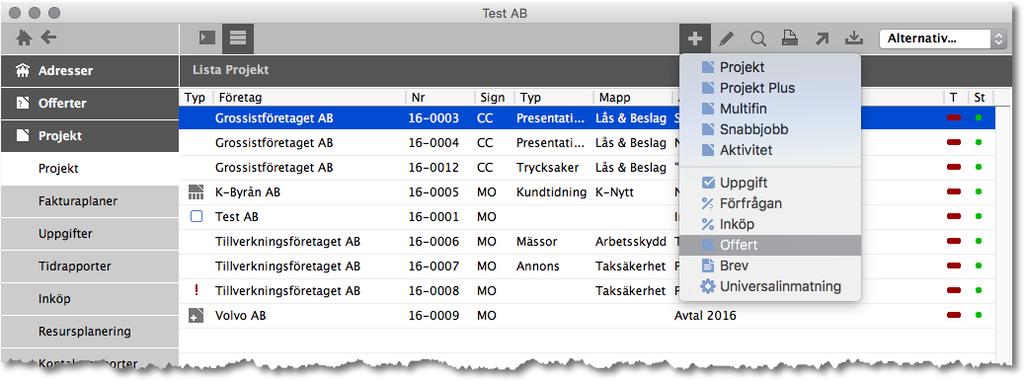Click the plus-document icon on Volvo AB row
Screen dimensions: 1024x381
pyautogui.click(x=196, y=316)
